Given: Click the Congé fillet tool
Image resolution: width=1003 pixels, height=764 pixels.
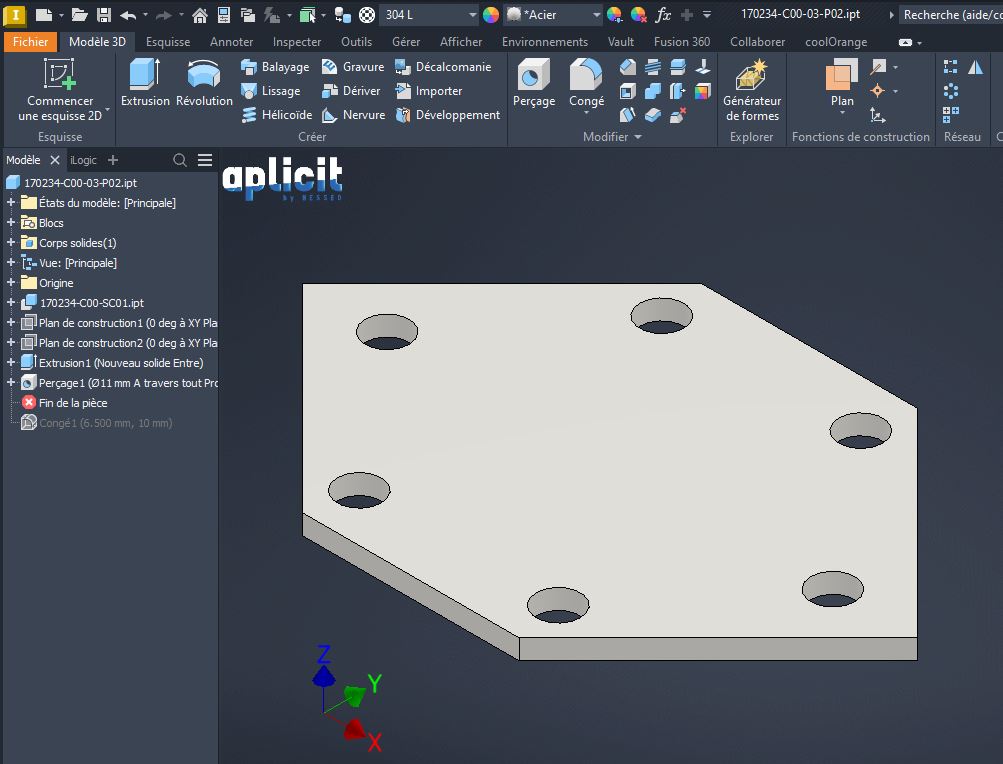Looking at the screenshot, I should click(x=586, y=82).
